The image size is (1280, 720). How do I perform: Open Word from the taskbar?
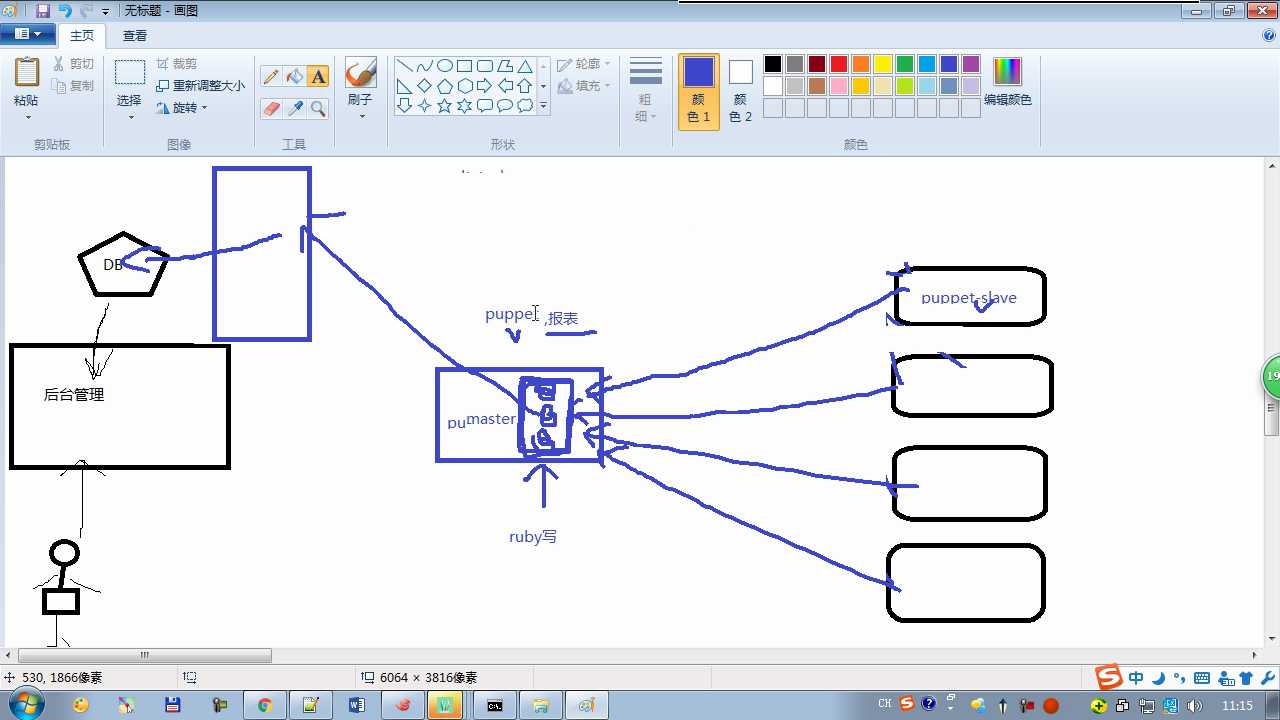[356, 705]
